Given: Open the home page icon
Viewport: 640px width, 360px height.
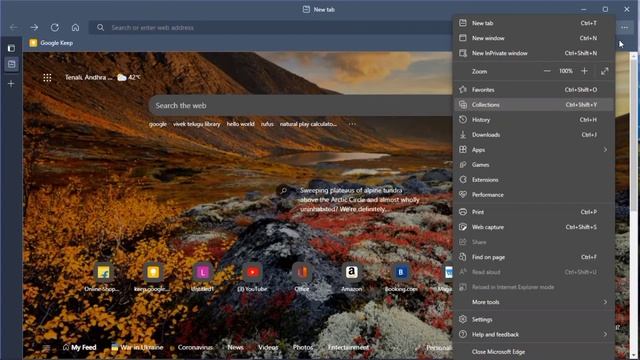Looking at the screenshot, I should click(x=76, y=27).
